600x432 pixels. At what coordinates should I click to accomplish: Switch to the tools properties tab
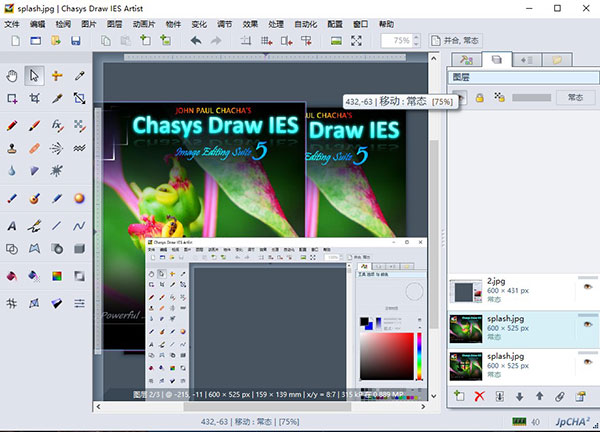[466, 60]
